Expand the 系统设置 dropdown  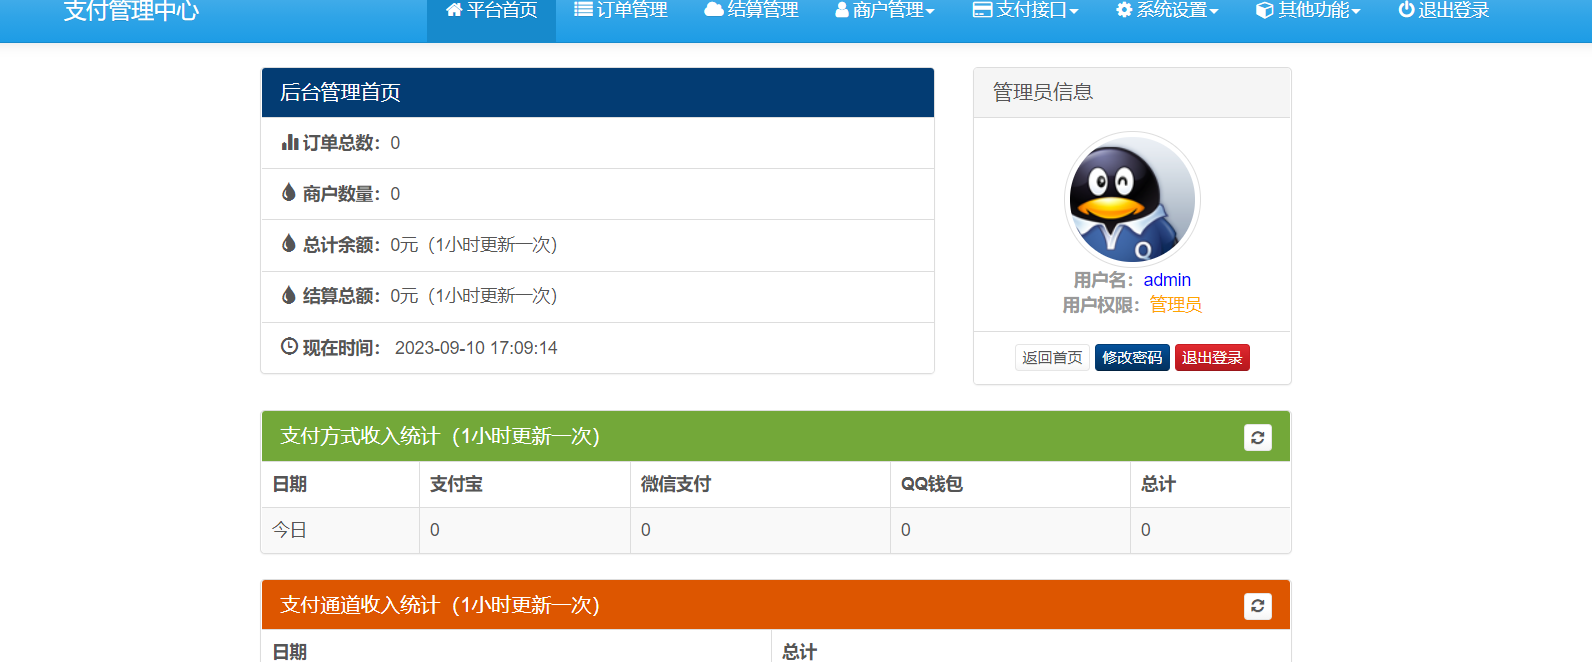[x=1167, y=11]
